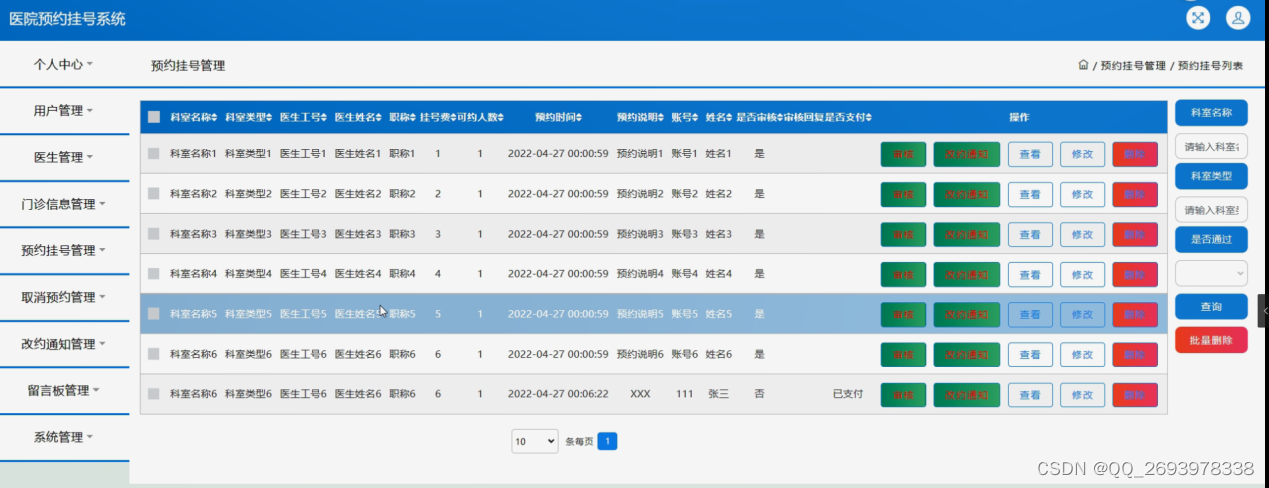Toggle the select-all checkbox in table header
This screenshot has height=488, width=1269.
154,117
